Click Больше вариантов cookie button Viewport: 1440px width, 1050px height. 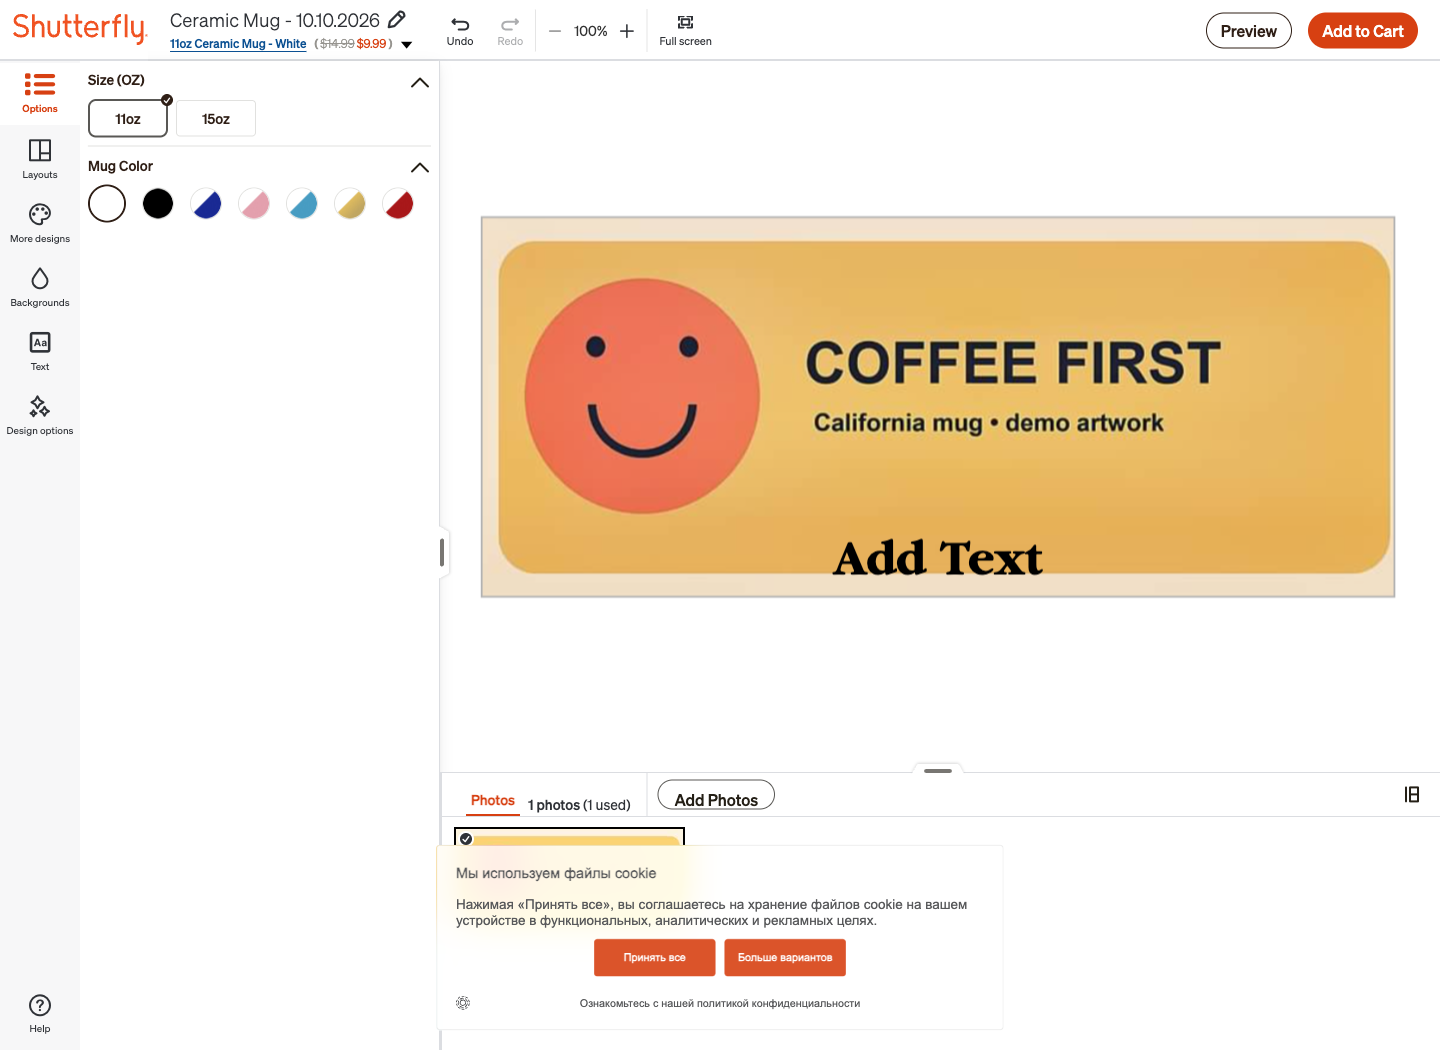click(x=785, y=957)
